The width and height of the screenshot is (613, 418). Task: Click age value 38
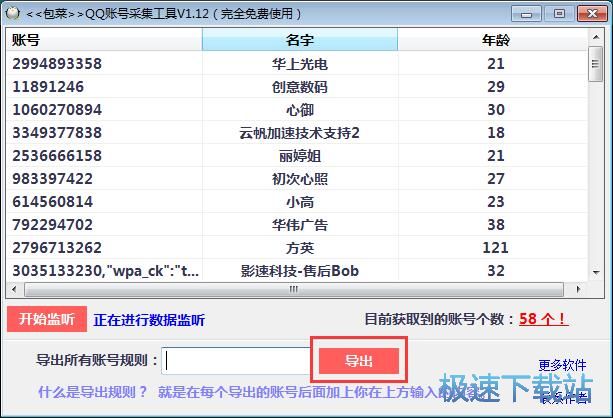496,225
